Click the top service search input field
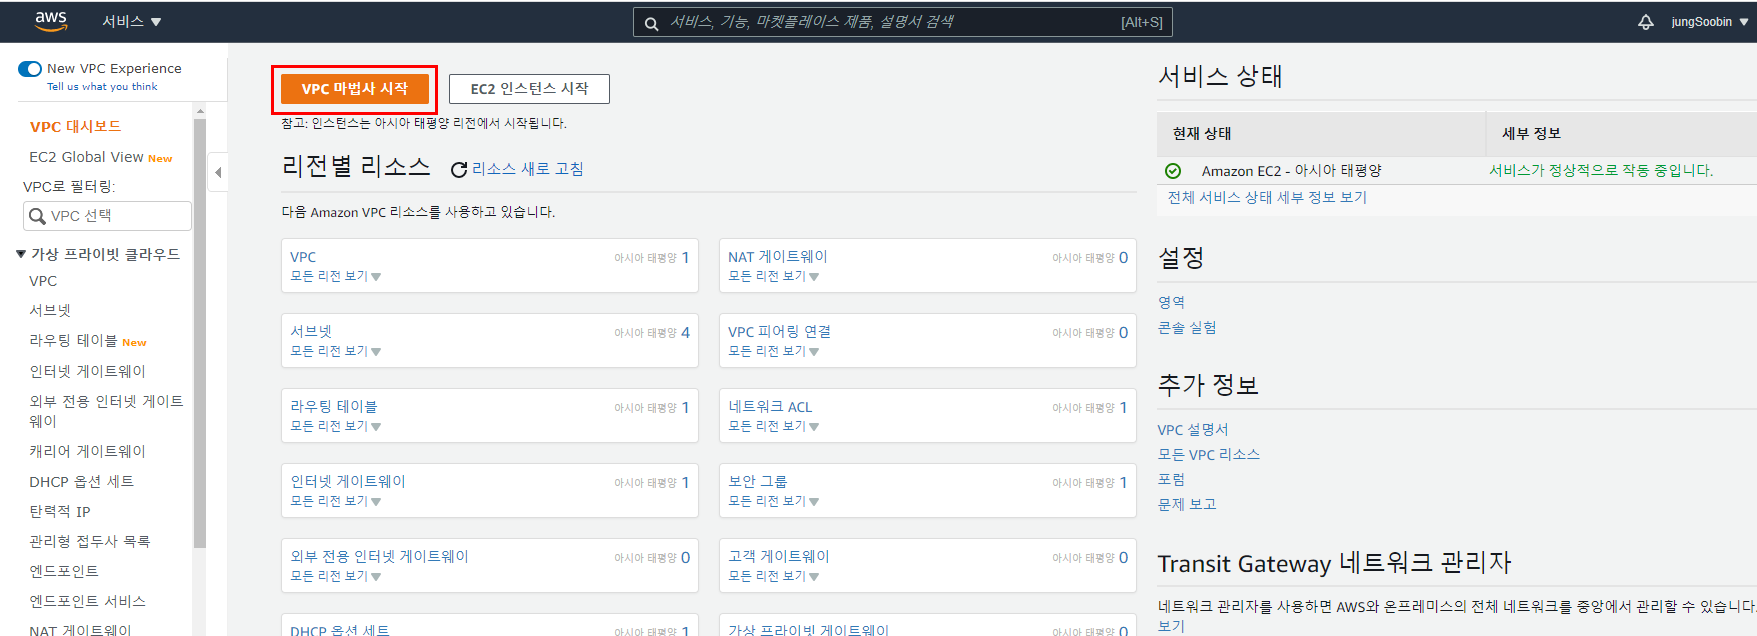Image resolution: width=1757 pixels, height=636 pixels. click(x=902, y=22)
